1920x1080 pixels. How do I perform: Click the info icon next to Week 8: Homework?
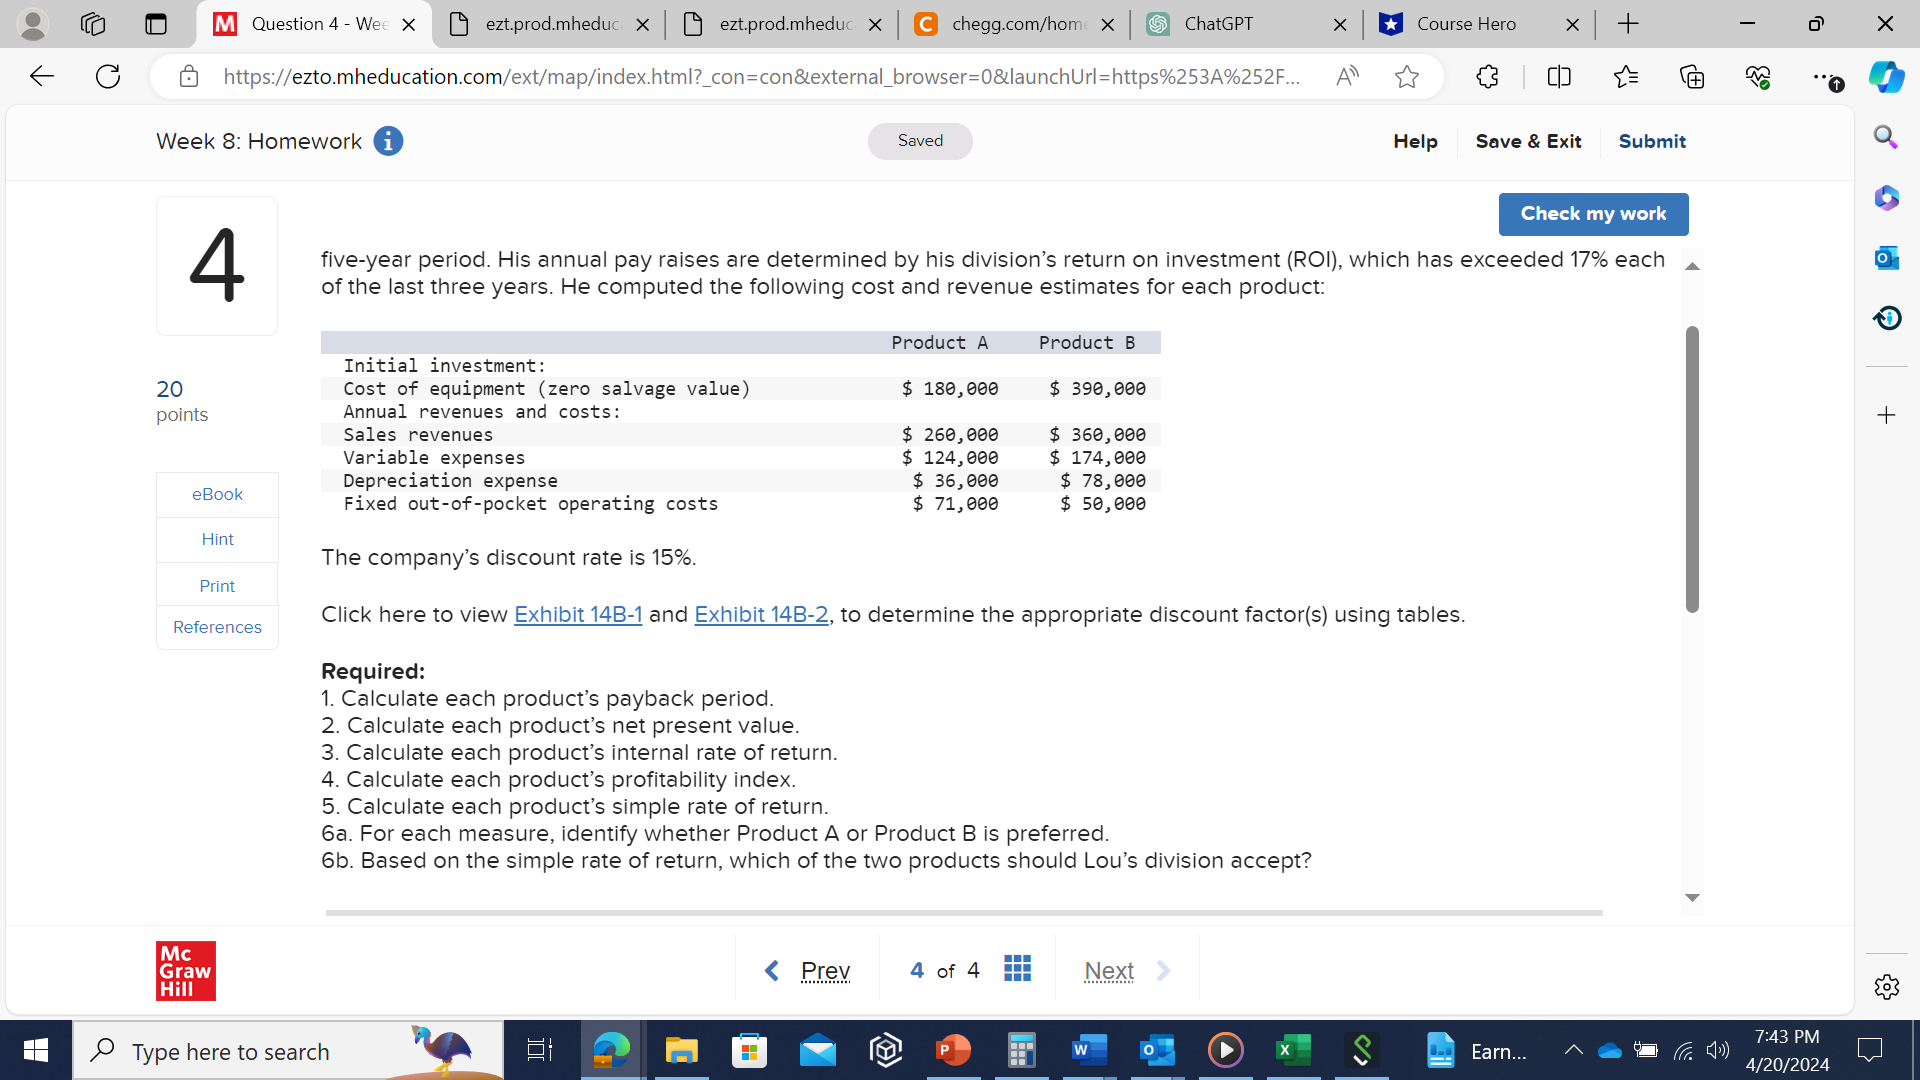click(x=388, y=141)
